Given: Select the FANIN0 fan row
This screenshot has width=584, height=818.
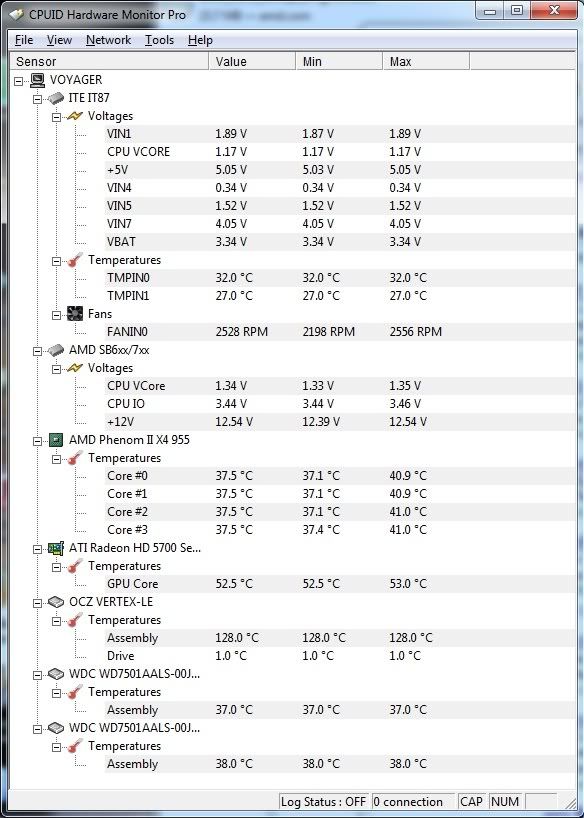Looking at the screenshot, I should pos(339,332).
